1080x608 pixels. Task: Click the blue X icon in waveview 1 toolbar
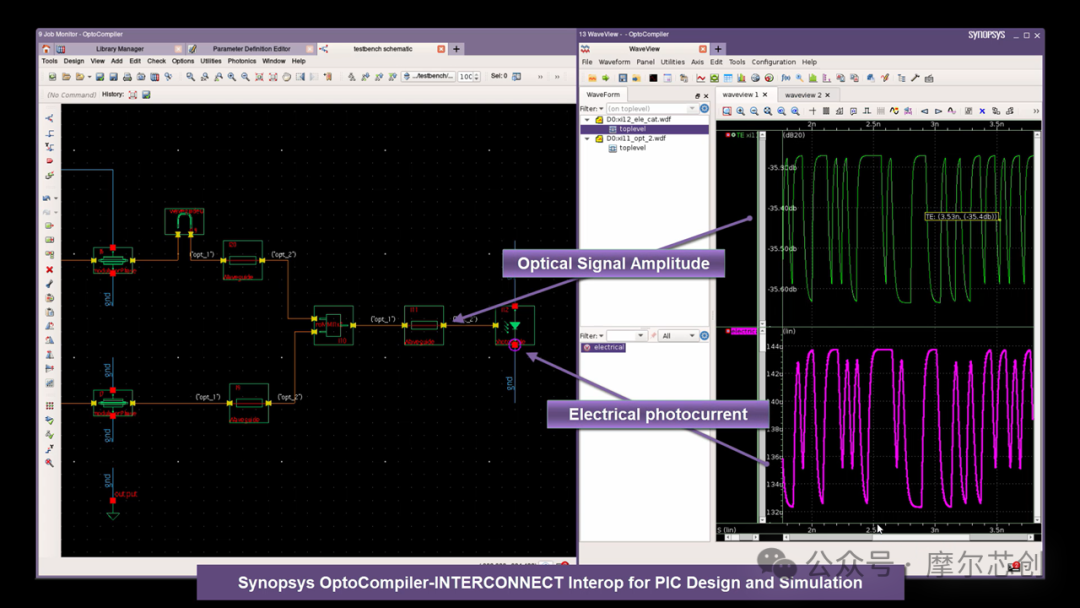click(982, 111)
